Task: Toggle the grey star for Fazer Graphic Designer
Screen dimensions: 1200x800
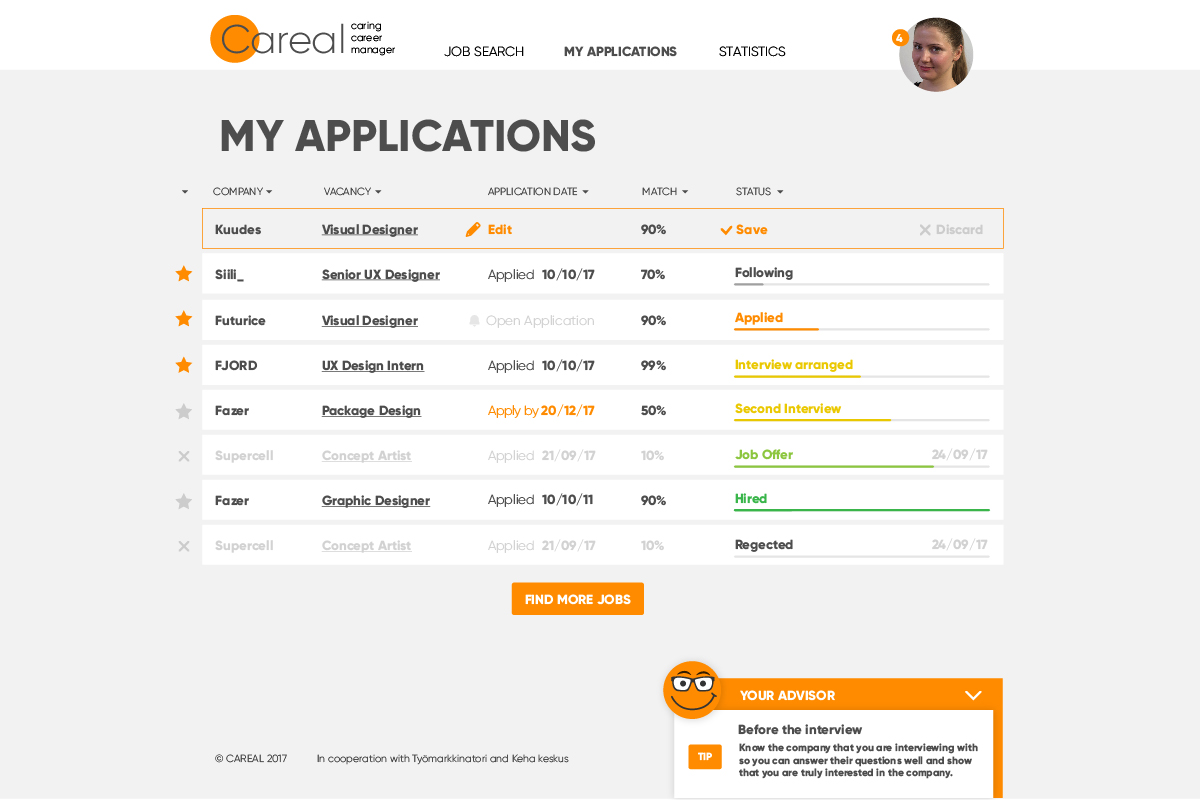Action: click(184, 501)
